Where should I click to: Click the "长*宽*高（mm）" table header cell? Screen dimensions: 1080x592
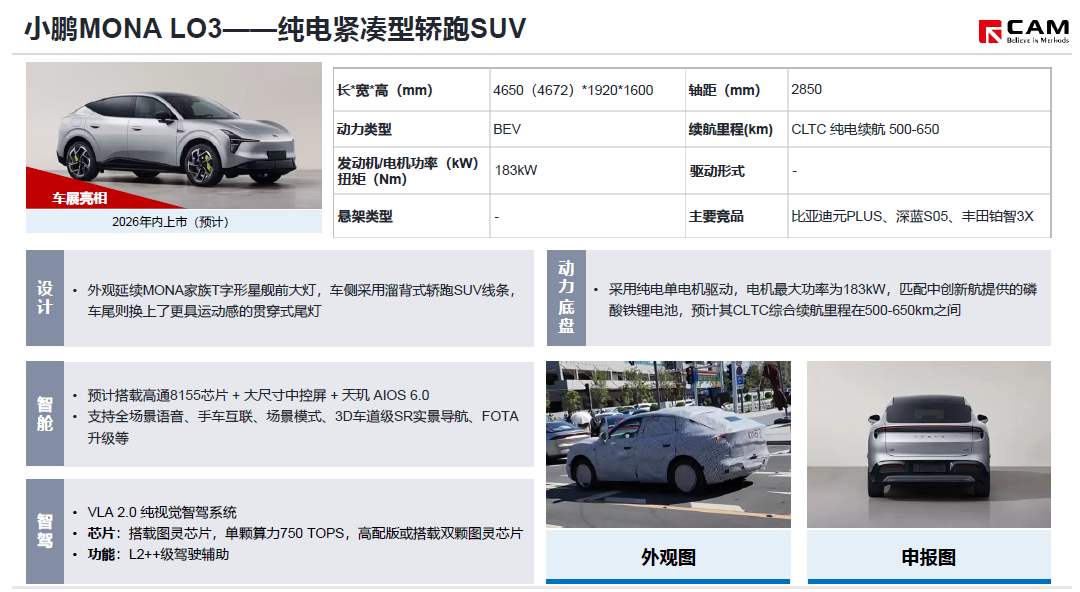(411, 90)
